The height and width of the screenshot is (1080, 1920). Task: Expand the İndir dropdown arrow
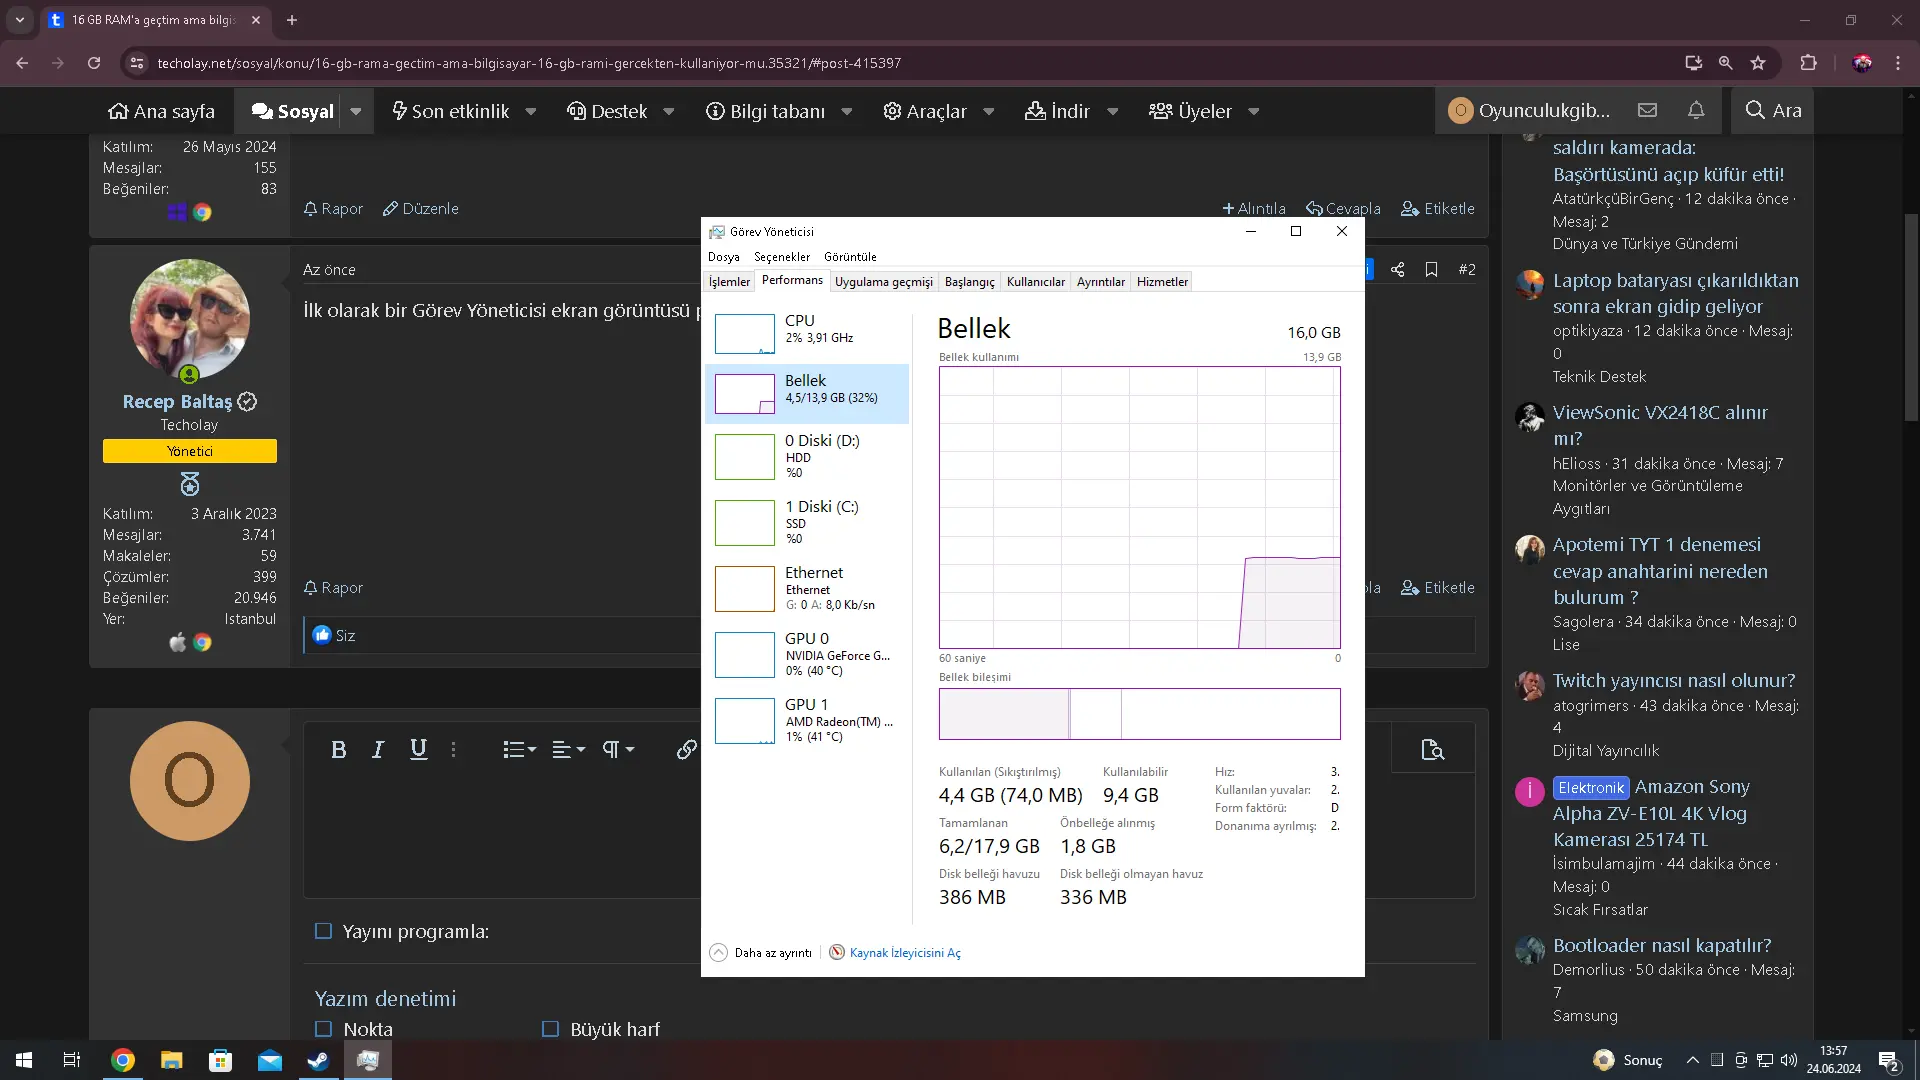(1113, 111)
